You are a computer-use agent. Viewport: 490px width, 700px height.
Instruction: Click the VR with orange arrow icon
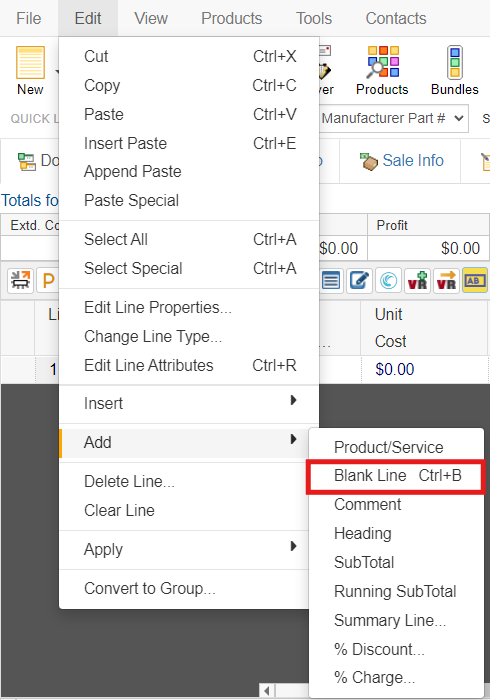point(446,281)
